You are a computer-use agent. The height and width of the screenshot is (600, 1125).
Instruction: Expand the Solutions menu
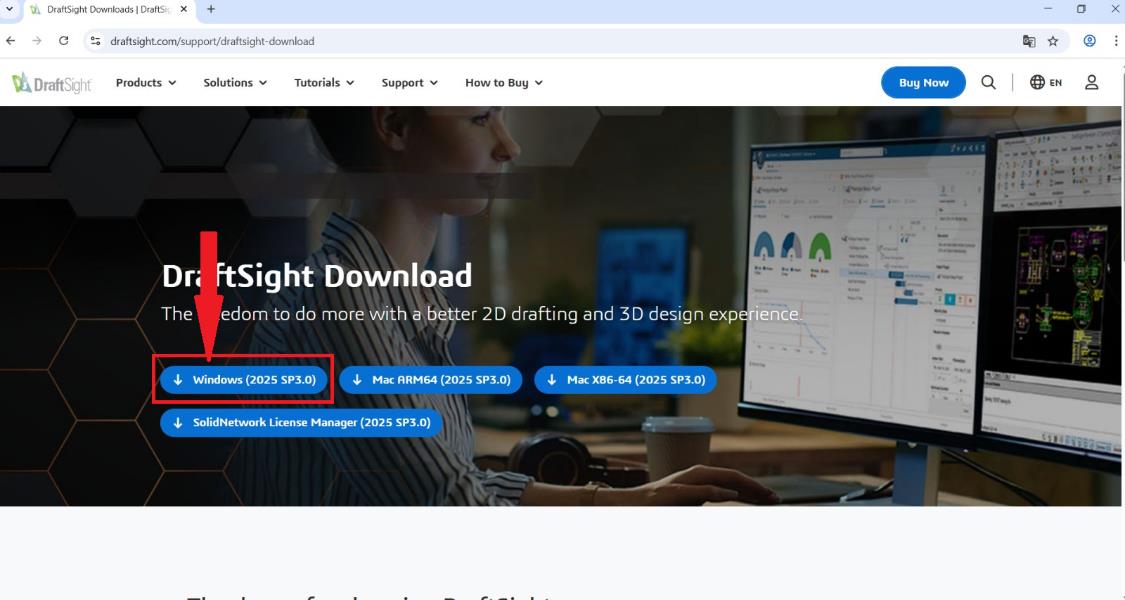(235, 83)
